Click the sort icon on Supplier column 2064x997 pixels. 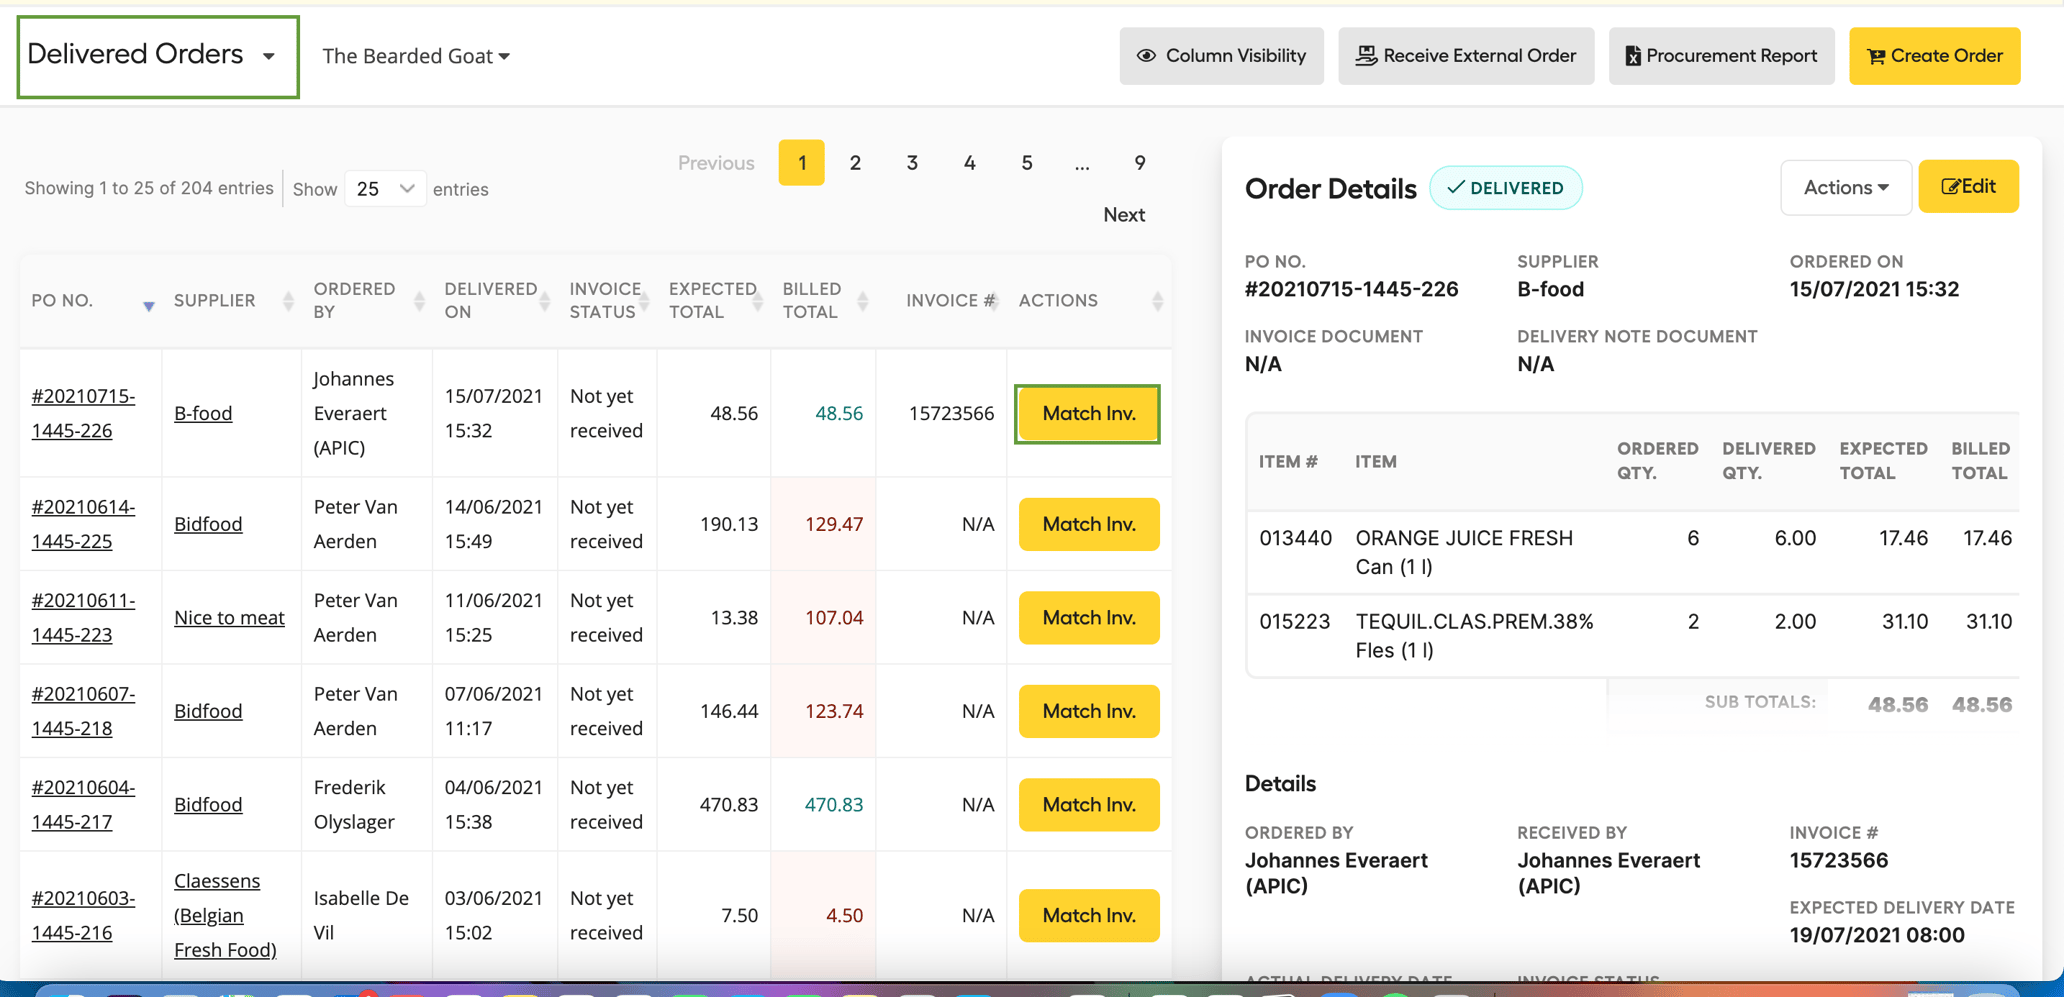tap(288, 300)
